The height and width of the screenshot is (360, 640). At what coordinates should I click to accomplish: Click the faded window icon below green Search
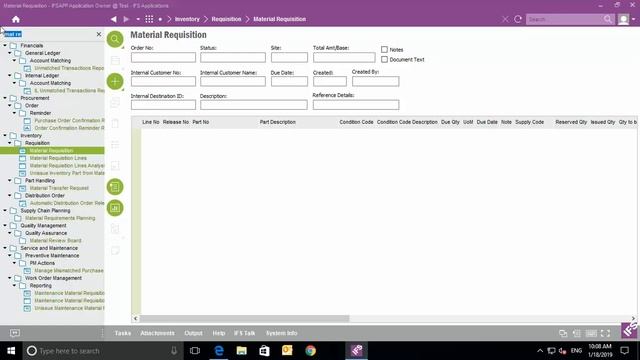click(115, 60)
